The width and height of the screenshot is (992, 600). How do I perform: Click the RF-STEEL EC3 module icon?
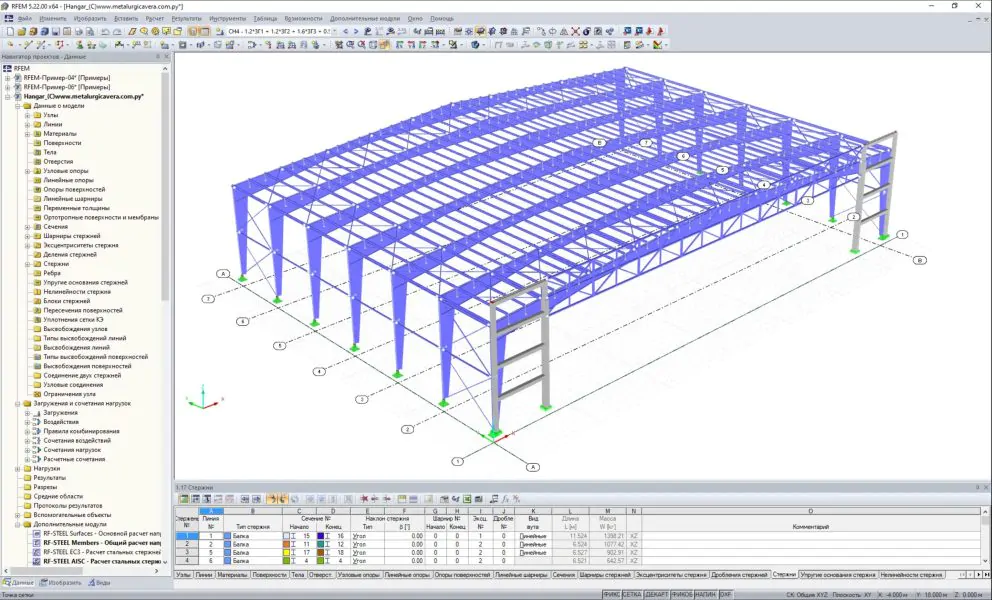[36, 552]
